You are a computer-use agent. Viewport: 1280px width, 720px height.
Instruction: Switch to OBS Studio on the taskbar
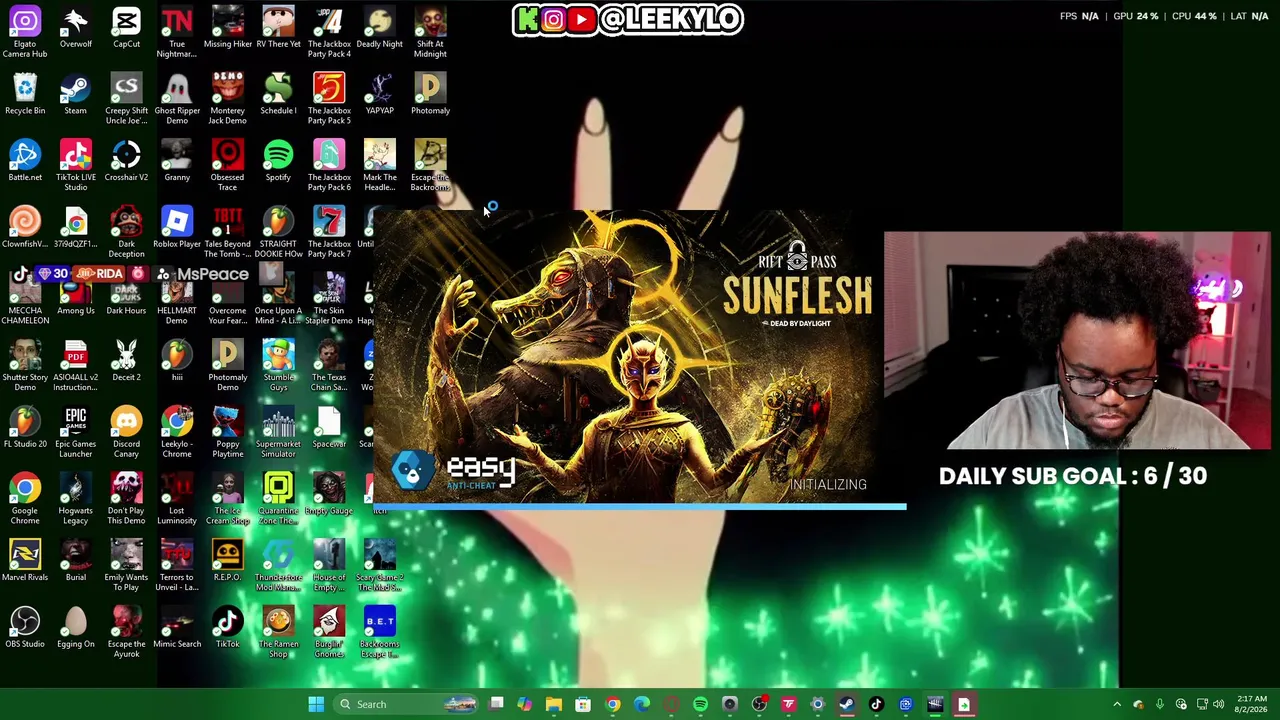coord(759,704)
